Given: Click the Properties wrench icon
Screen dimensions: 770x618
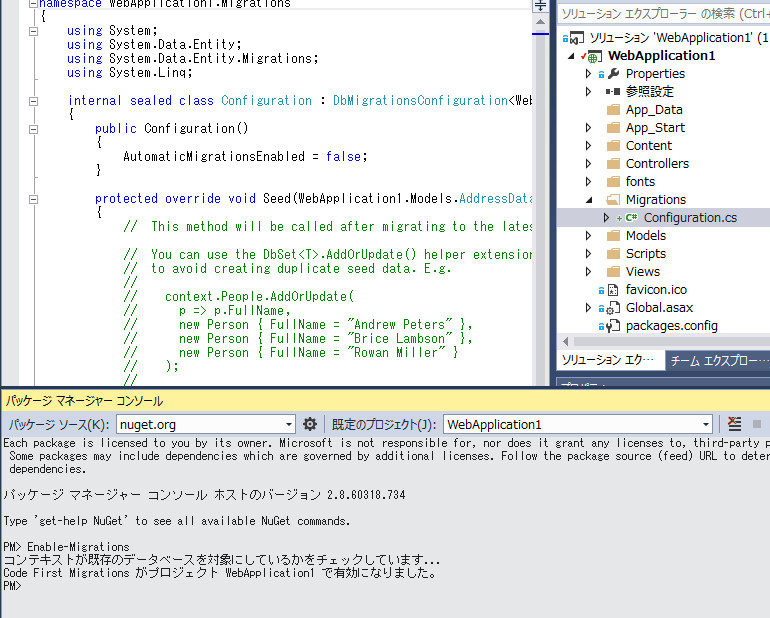Looking at the screenshot, I should [613, 74].
